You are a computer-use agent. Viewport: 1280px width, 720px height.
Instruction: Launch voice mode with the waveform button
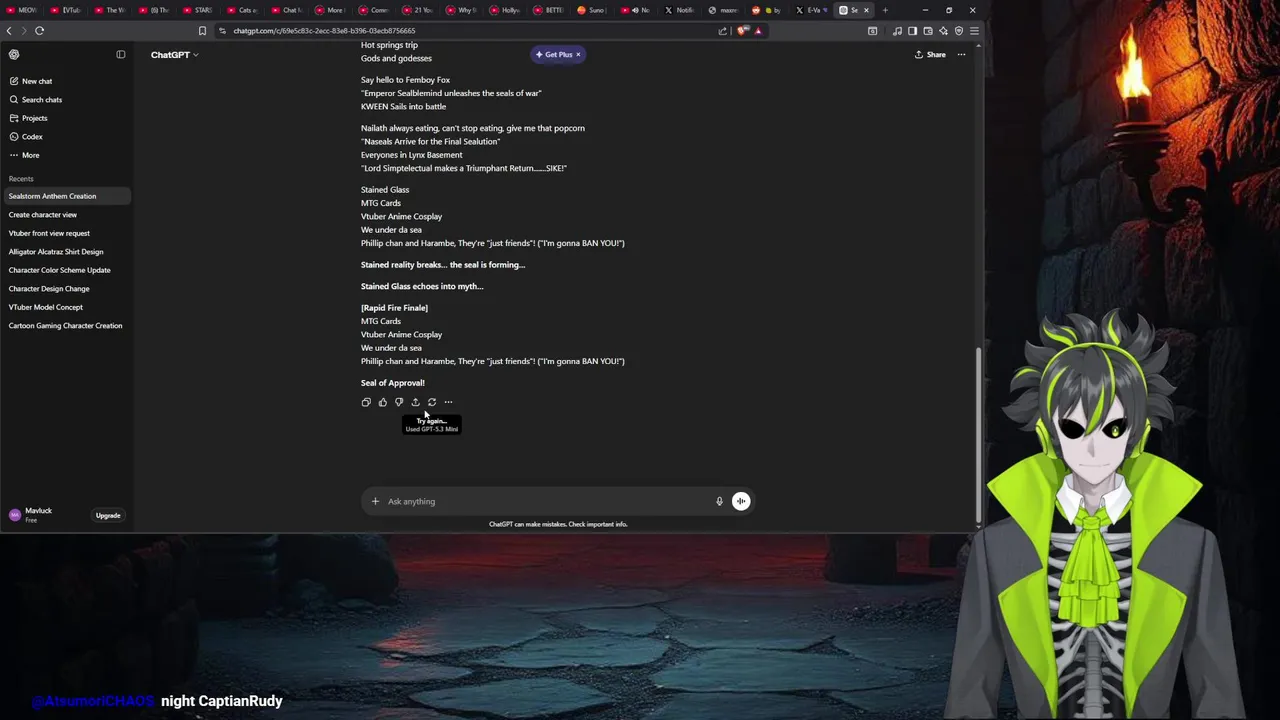[x=741, y=501]
